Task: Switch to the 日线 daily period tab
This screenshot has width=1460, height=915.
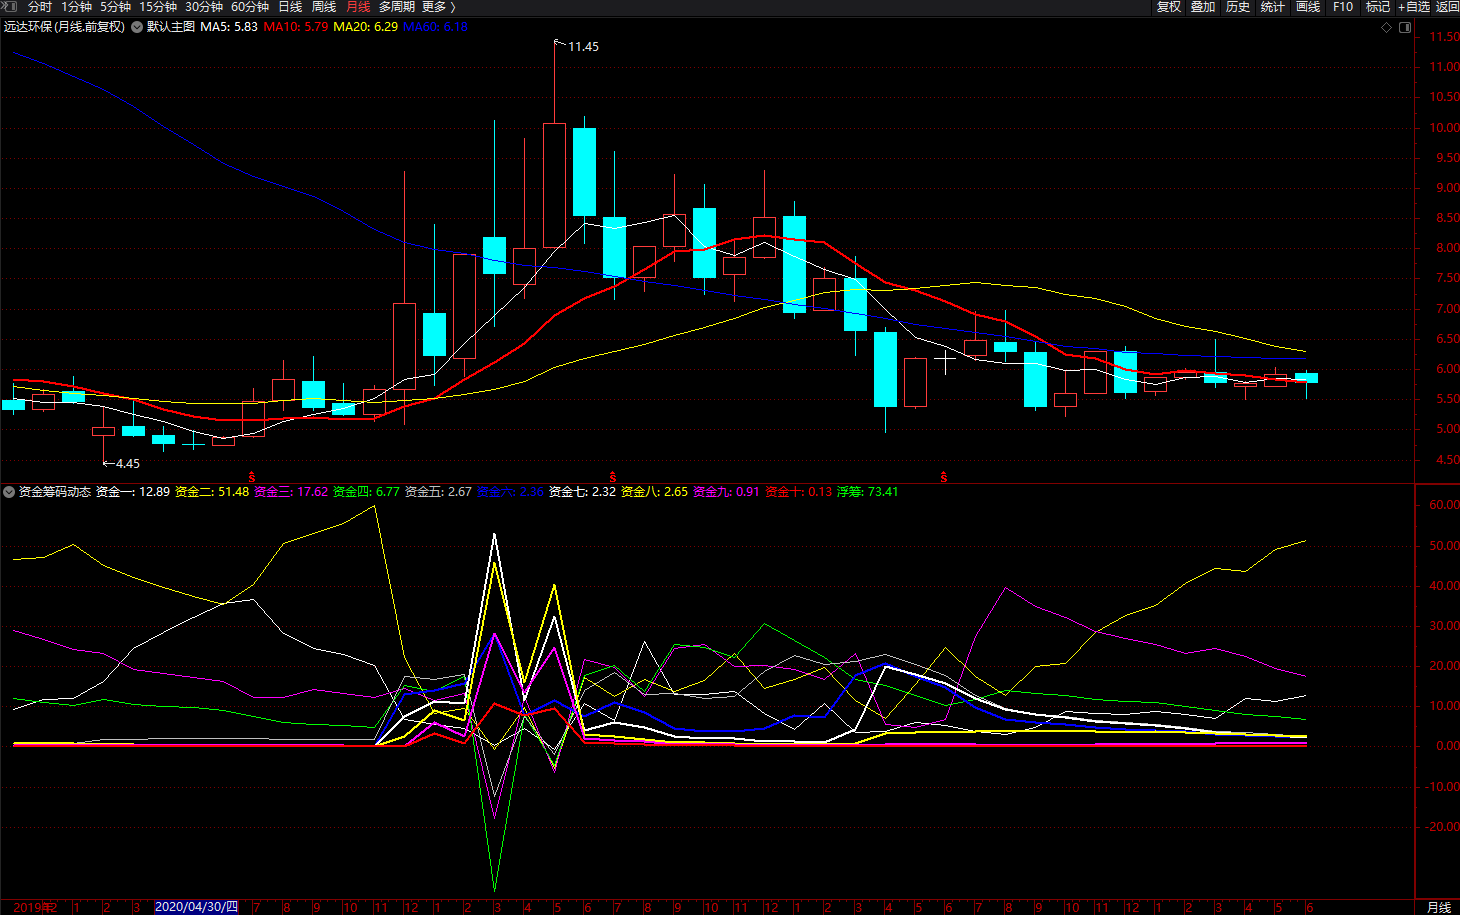Action: pyautogui.click(x=290, y=7)
